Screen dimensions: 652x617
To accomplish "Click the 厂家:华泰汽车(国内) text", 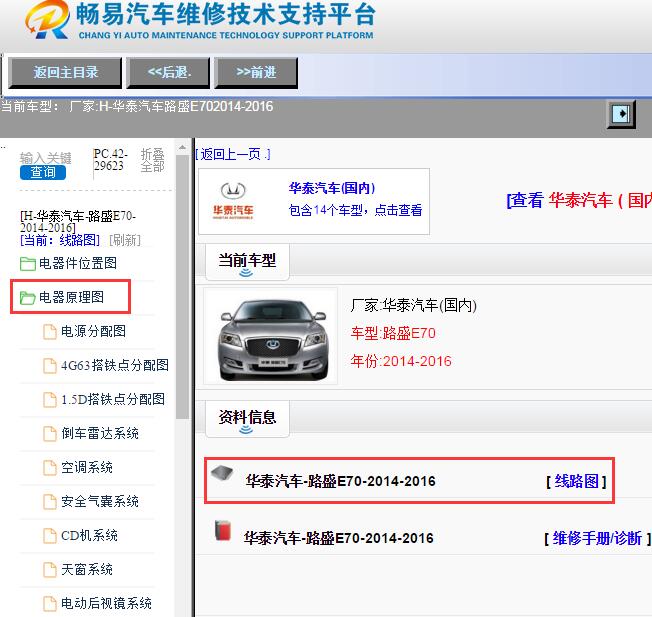I will pyautogui.click(x=413, y=306).
